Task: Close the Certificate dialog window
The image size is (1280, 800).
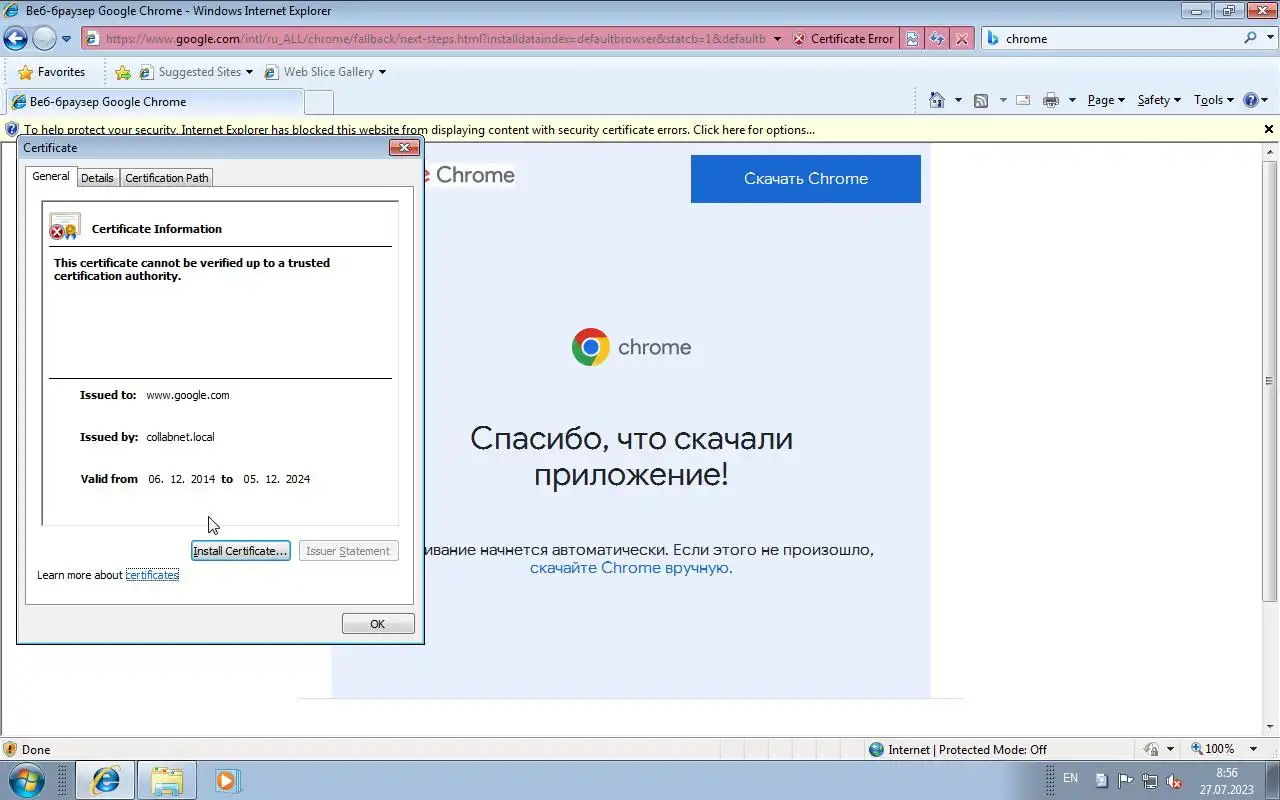Action: [x=404, y=148]
